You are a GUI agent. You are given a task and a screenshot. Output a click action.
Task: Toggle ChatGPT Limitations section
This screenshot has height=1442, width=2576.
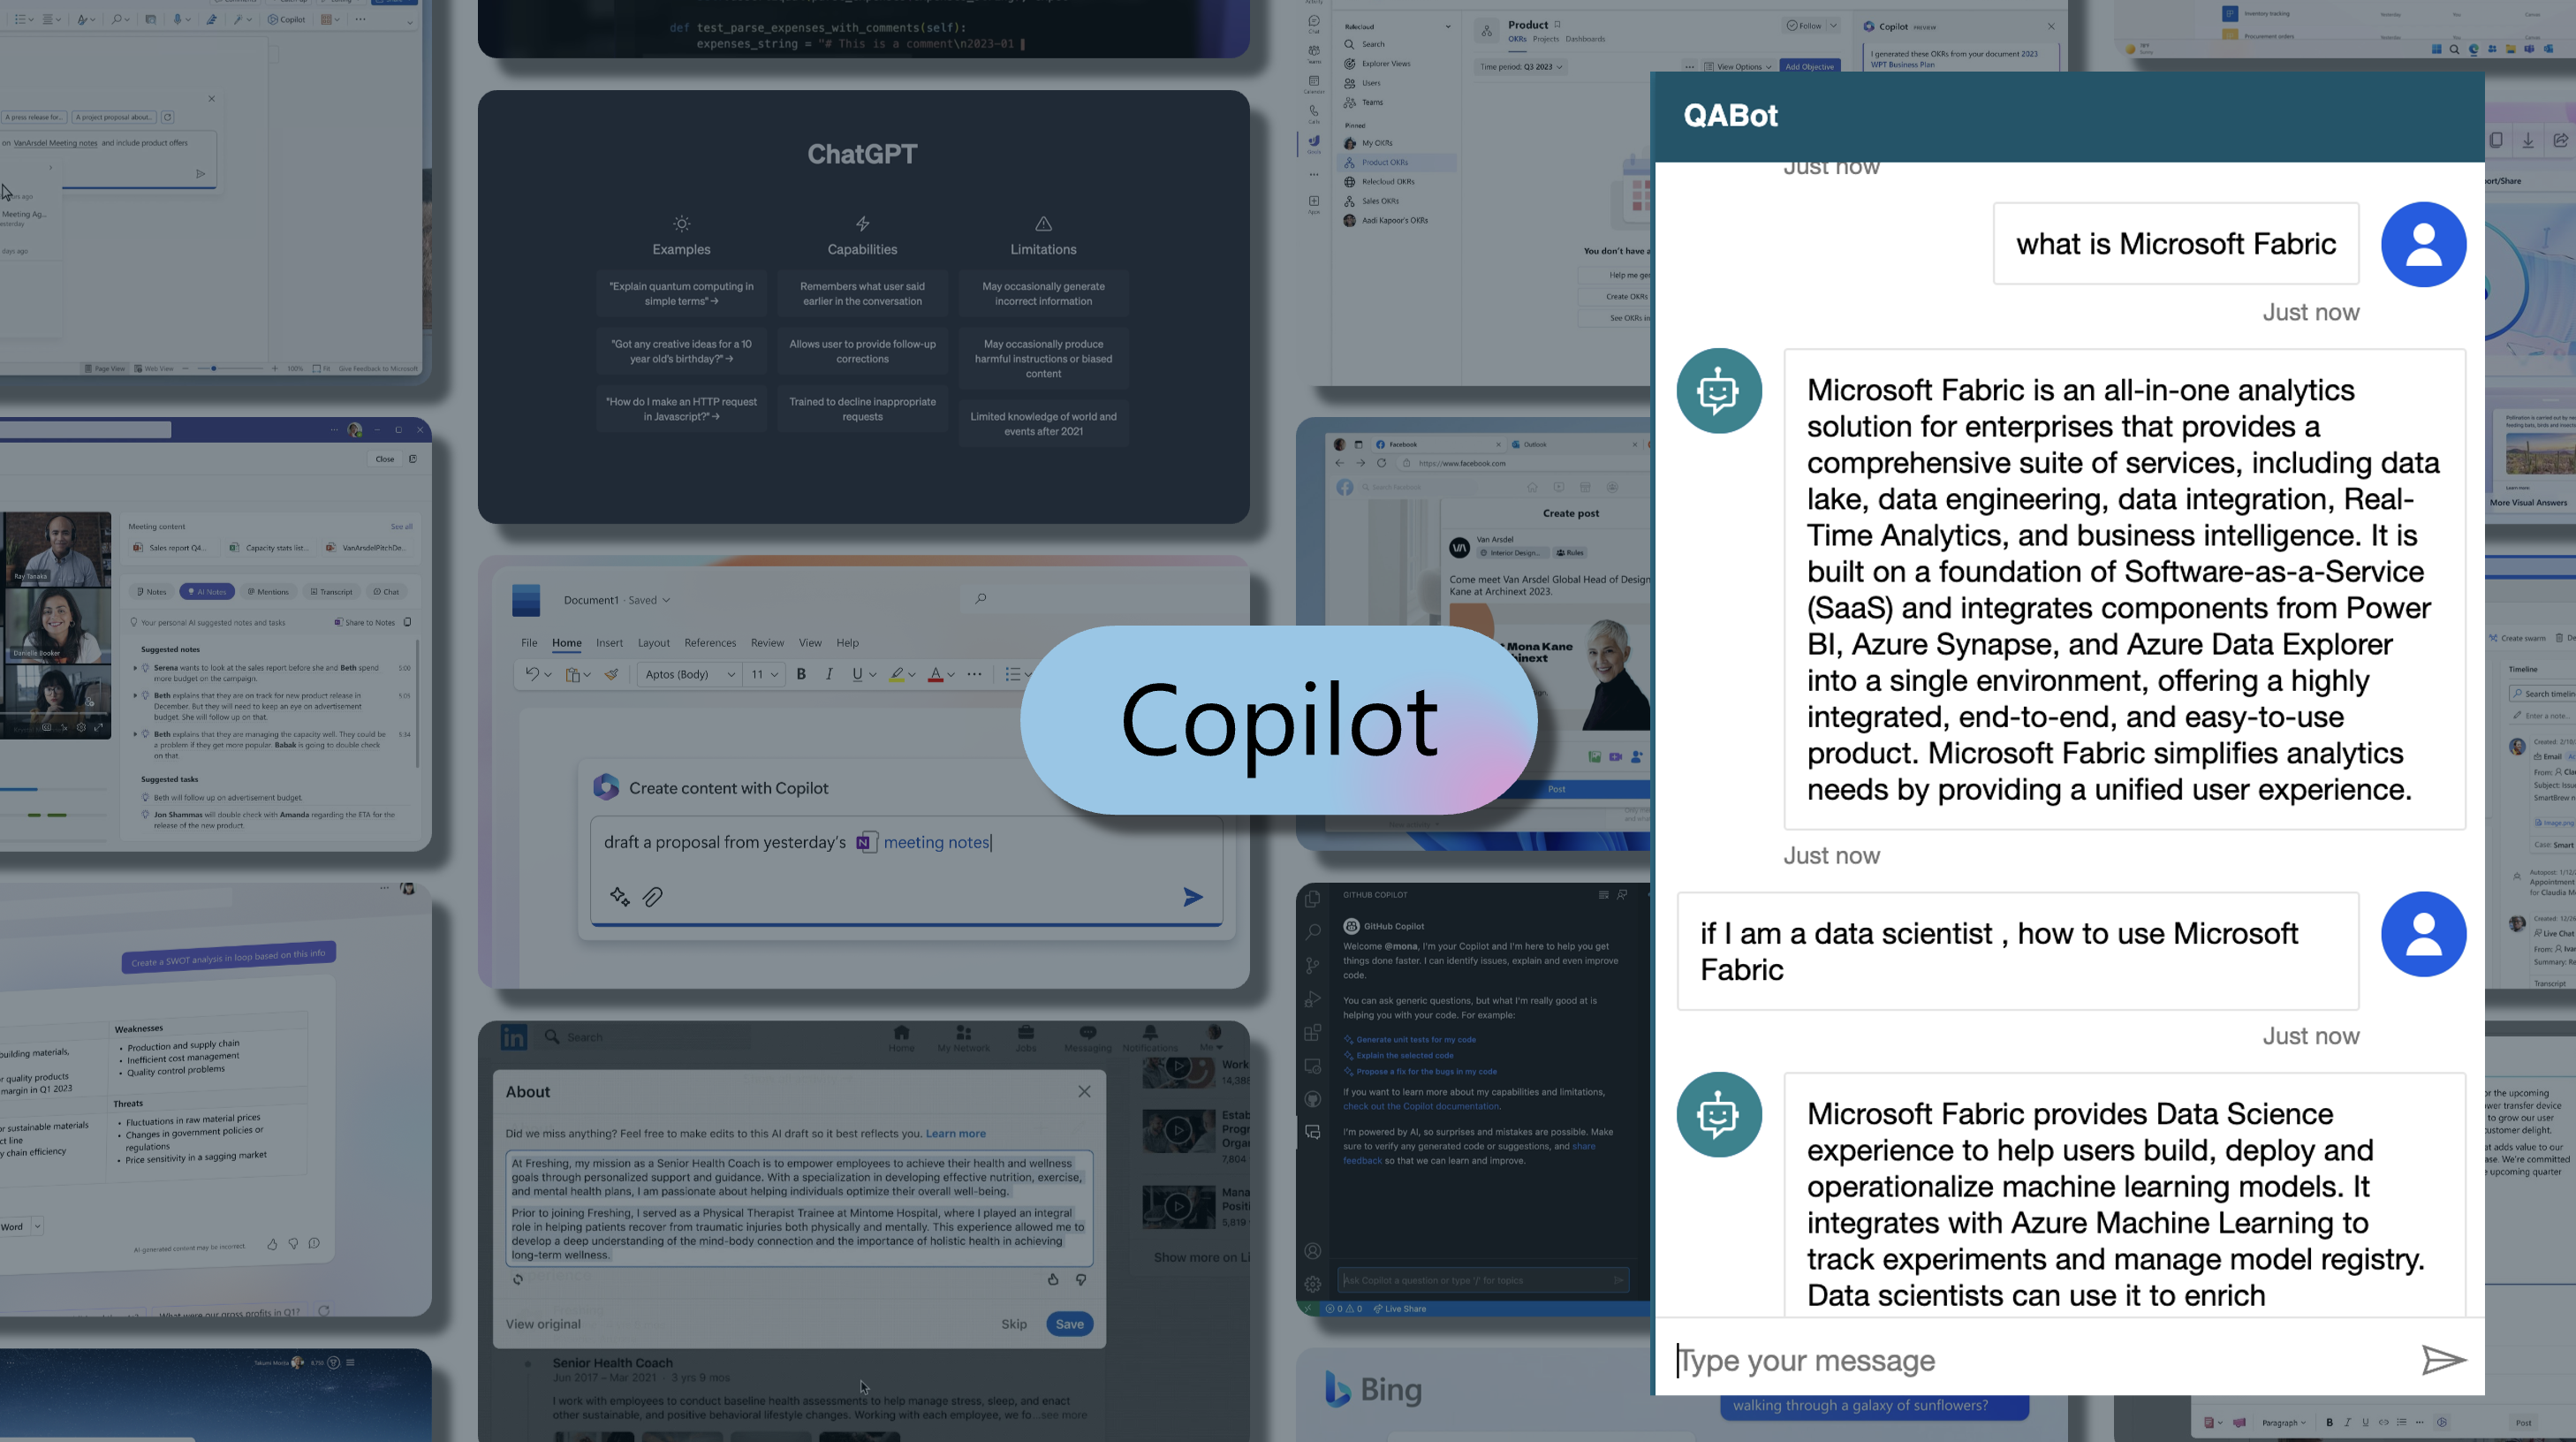pos(1041,249)
